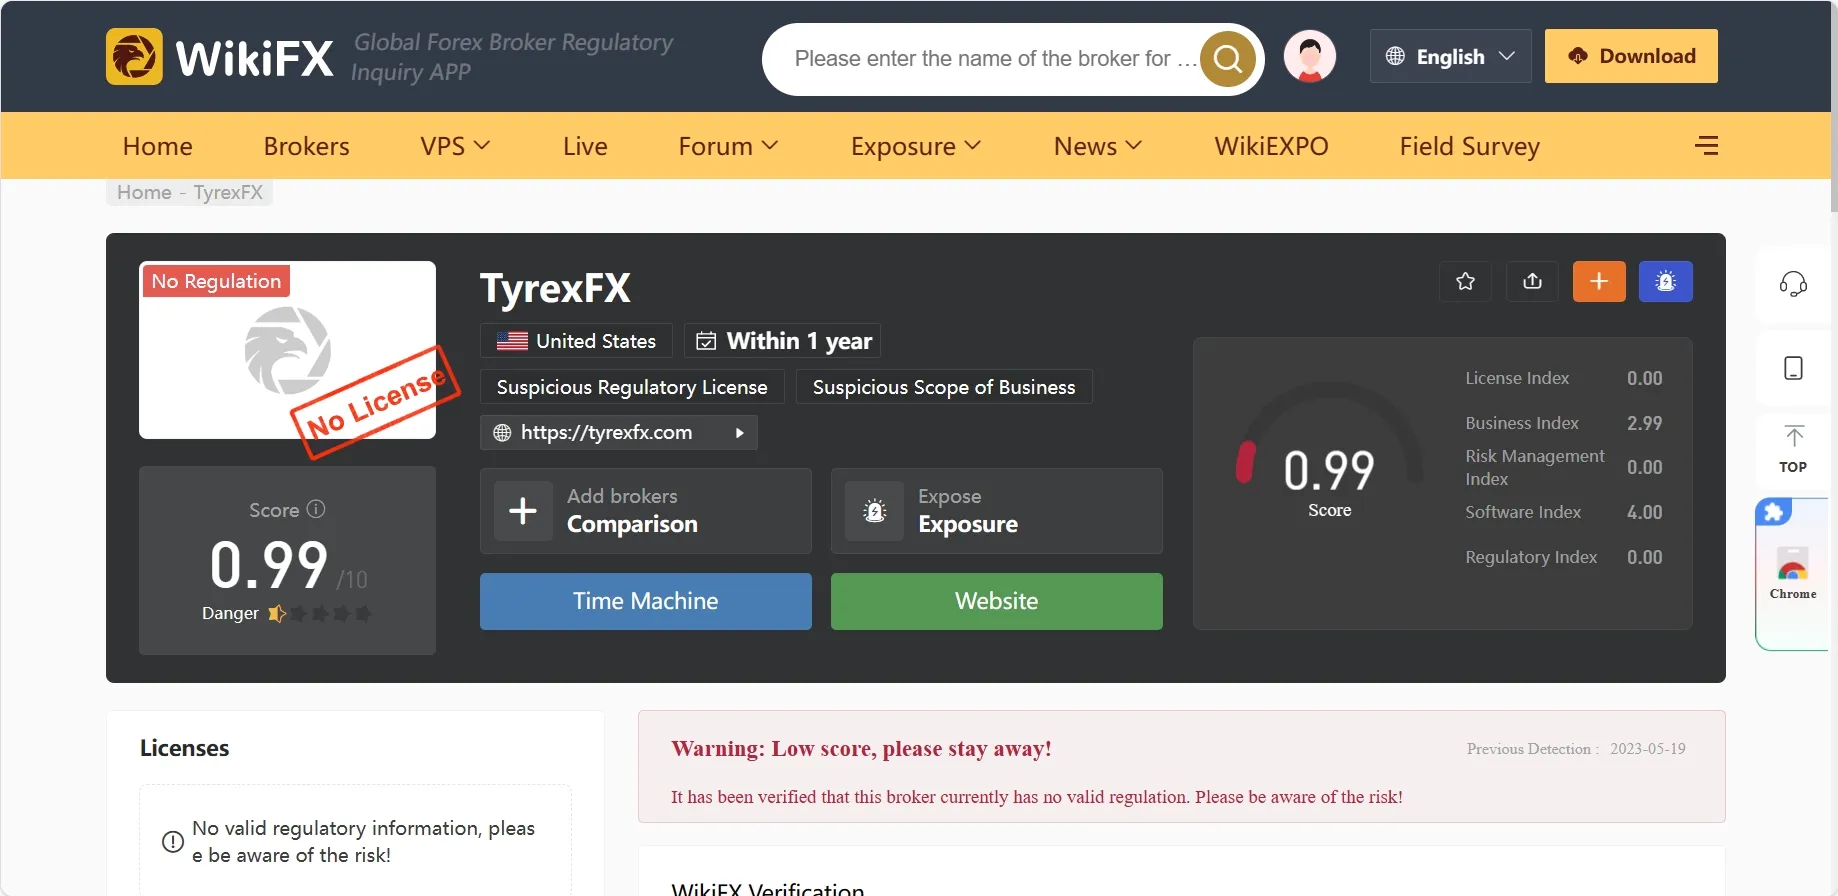
Task: Click the green Website button
Action: pyautogui.click(x=997, y=601)
